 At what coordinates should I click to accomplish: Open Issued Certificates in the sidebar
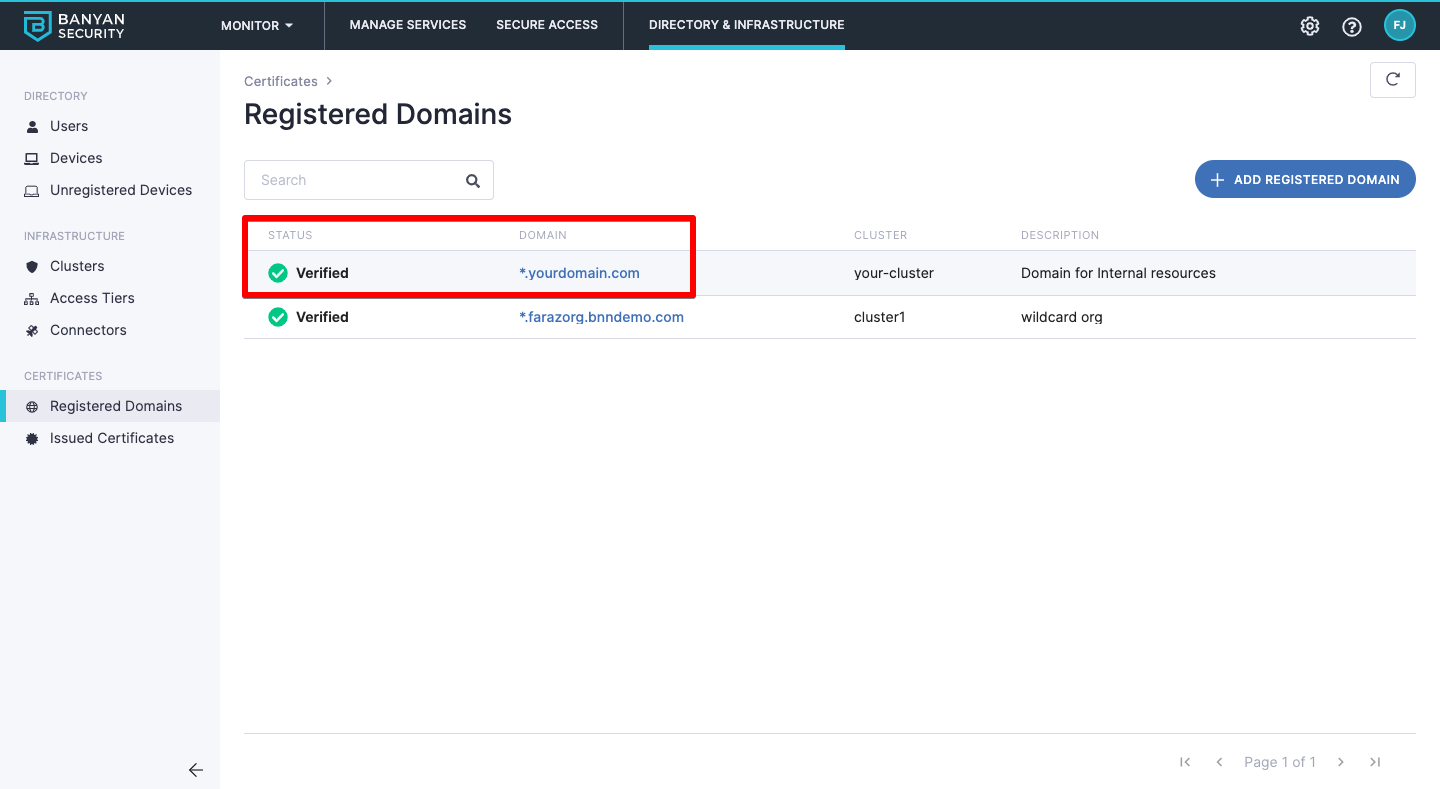pos(112,438)
